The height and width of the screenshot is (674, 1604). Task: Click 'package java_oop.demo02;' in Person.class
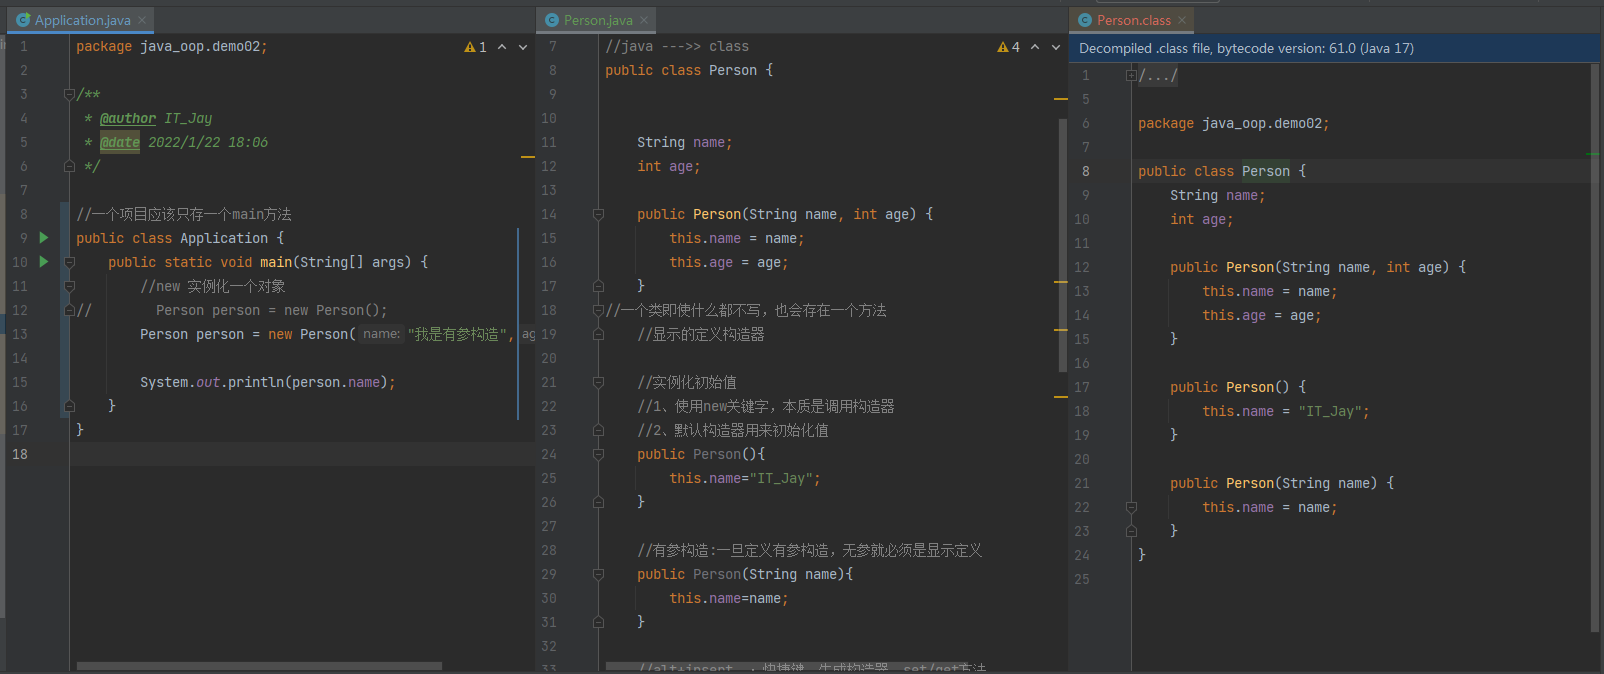[1234, 123]
